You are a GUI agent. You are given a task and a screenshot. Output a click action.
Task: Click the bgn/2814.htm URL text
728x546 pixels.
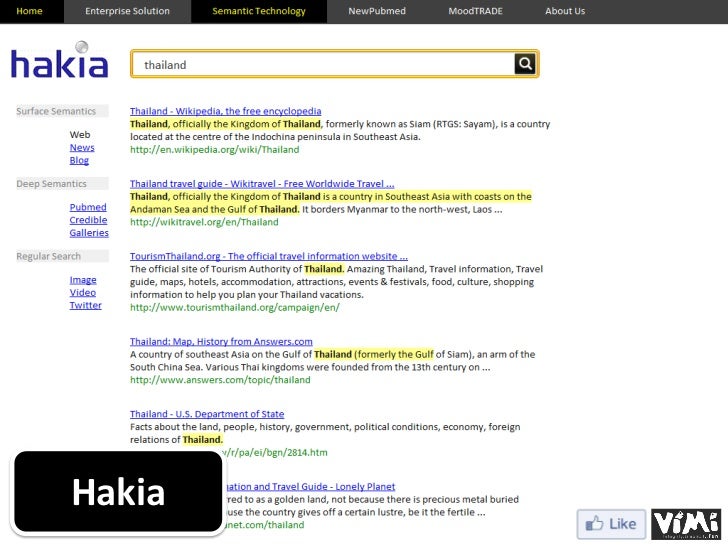pos(275,452)
